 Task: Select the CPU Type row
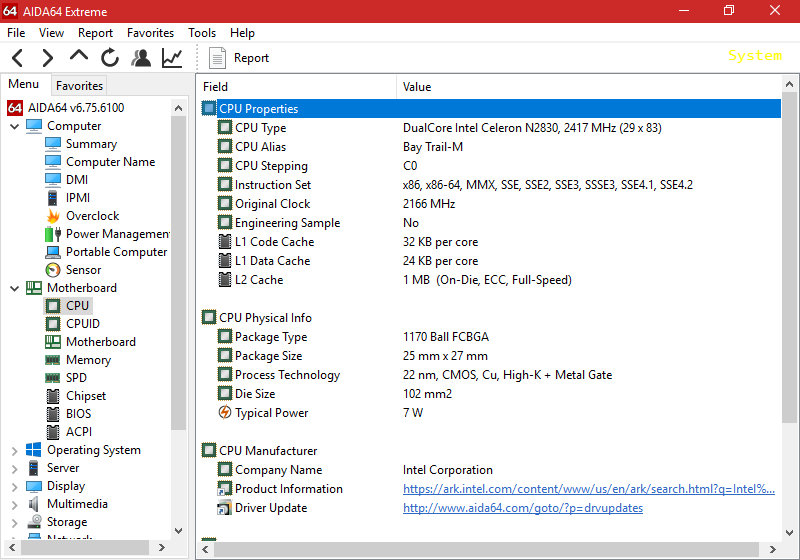coord(491,128)
